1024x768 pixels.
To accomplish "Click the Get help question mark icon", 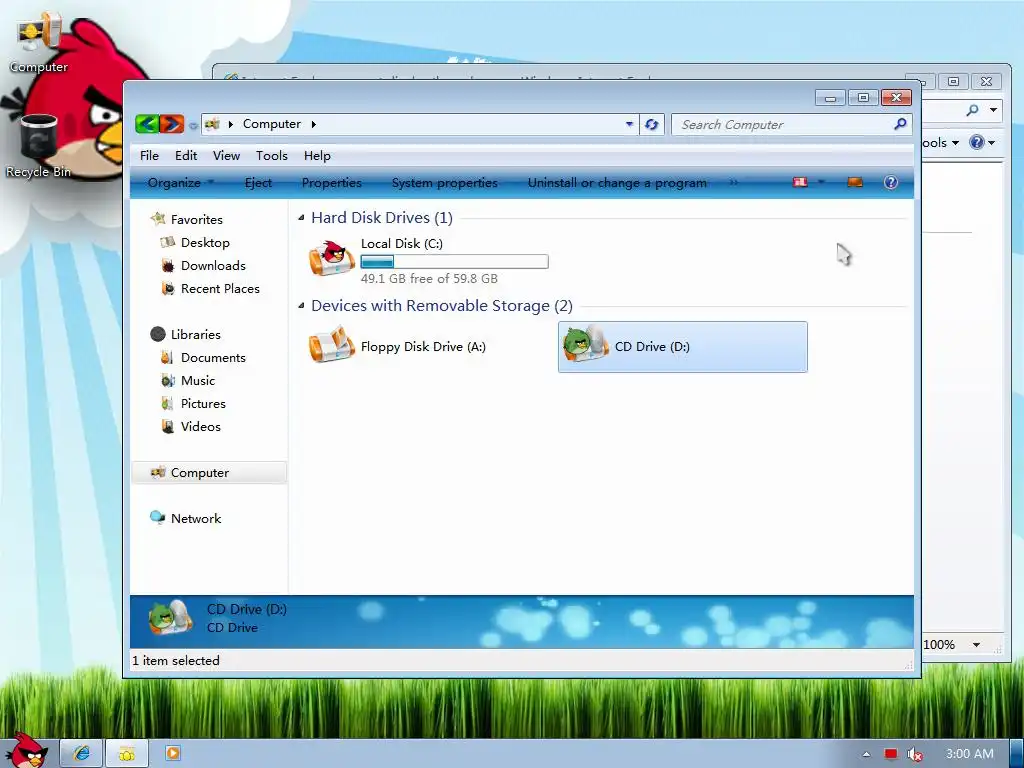I will tap(891, 183).
